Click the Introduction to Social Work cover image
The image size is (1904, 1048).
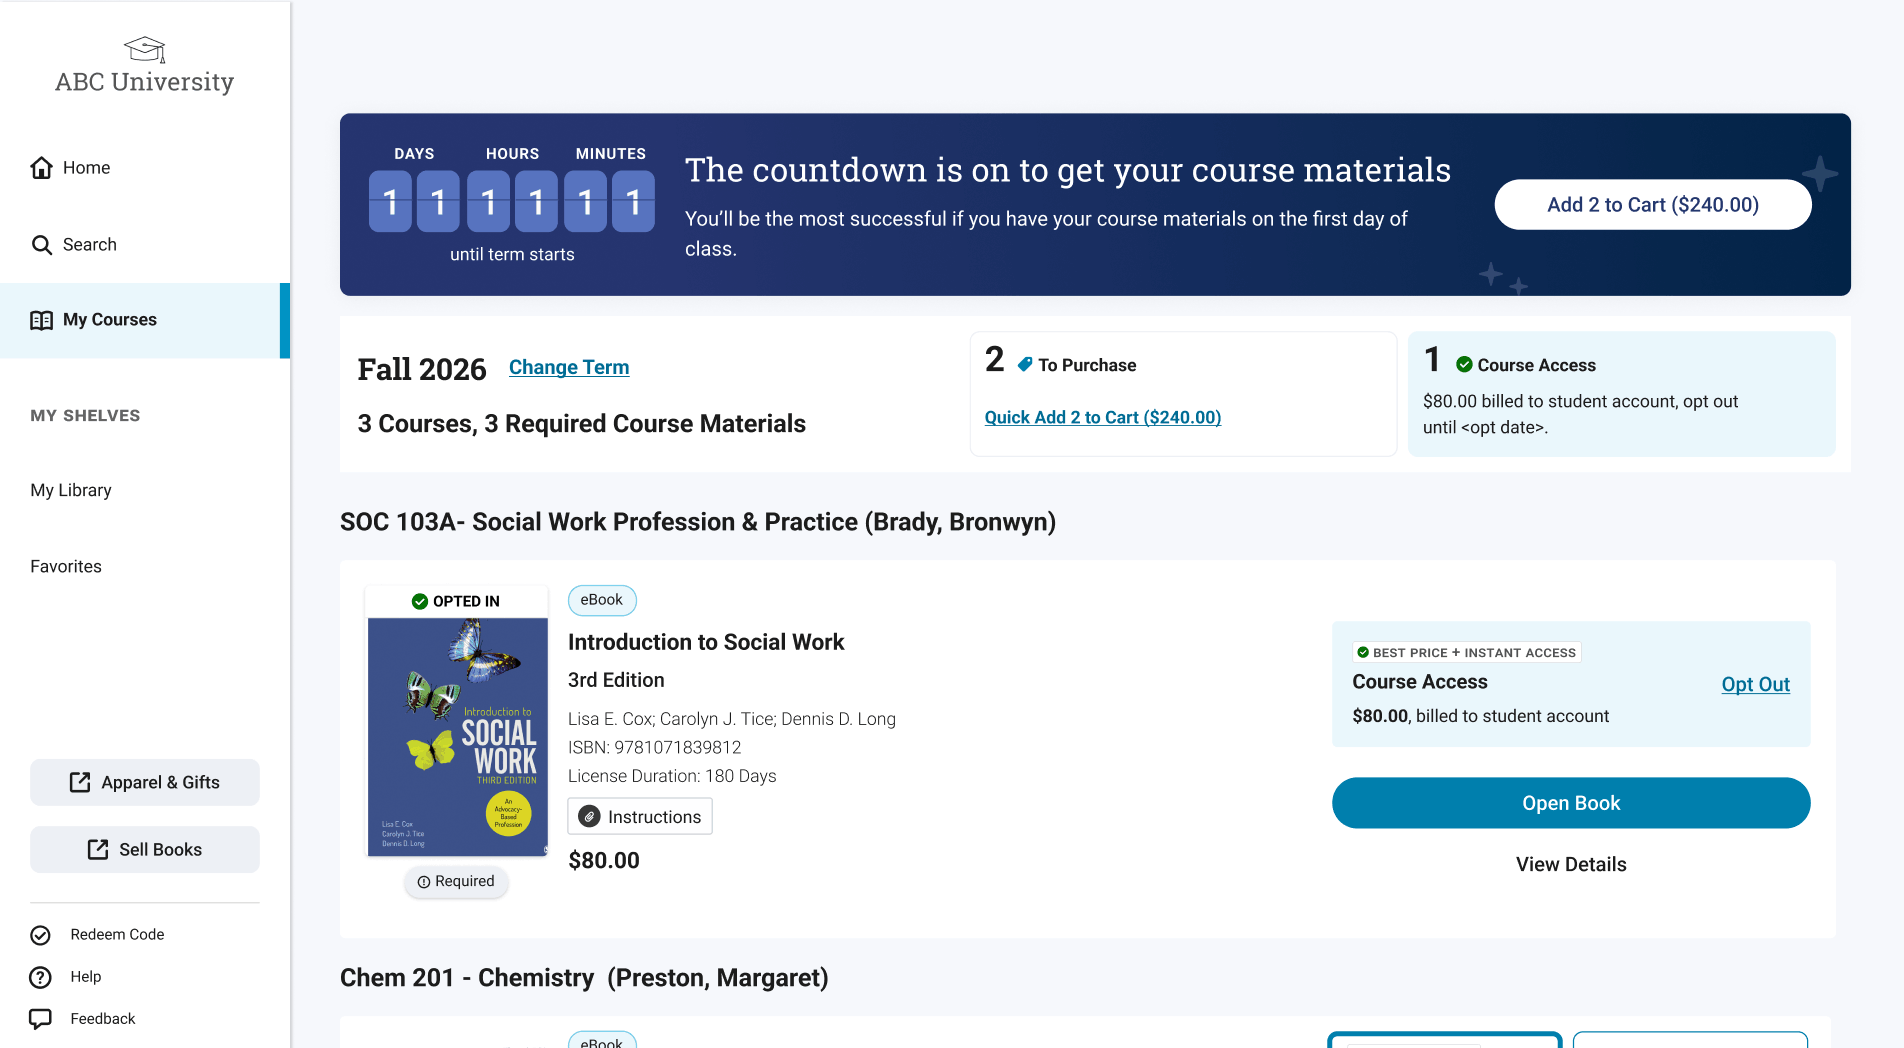coord(456,730)
